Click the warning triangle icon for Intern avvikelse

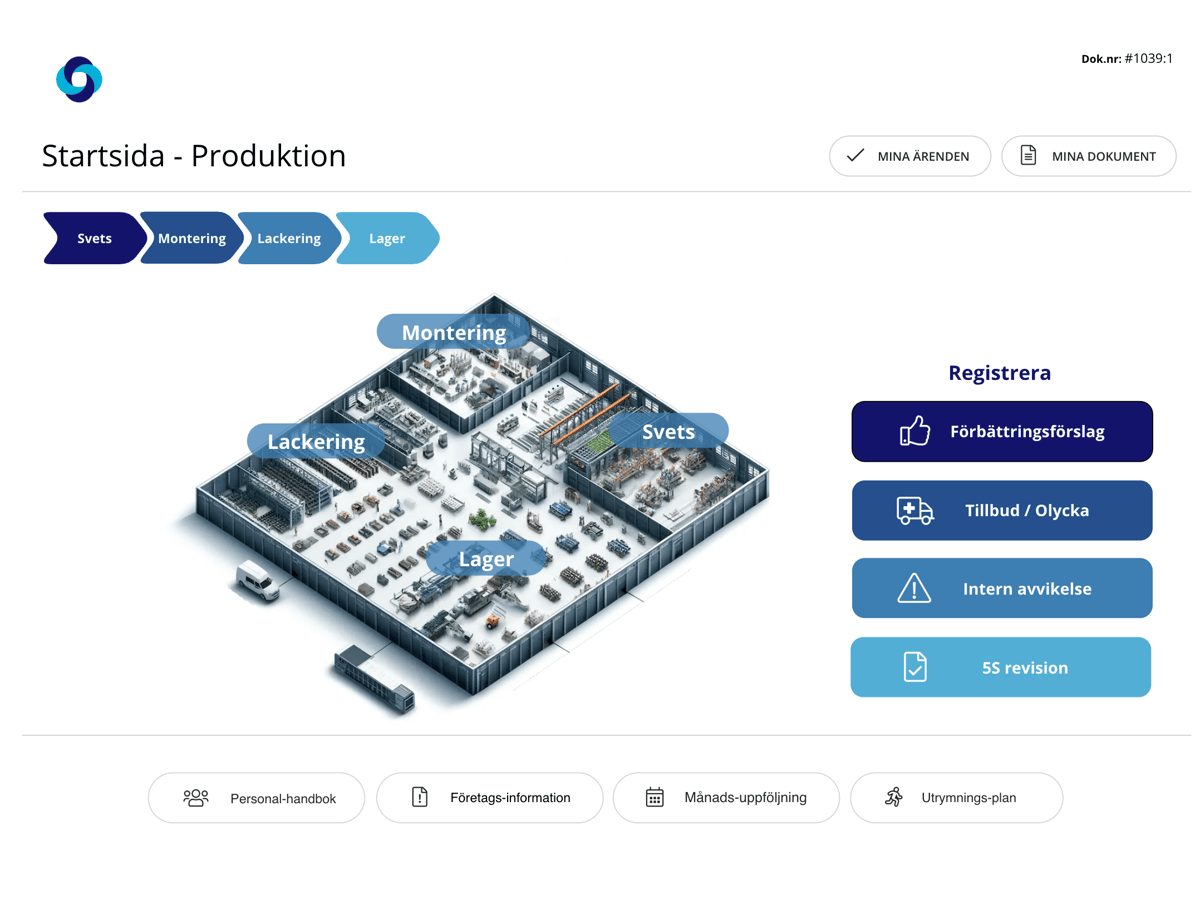(x=914, y=589)
